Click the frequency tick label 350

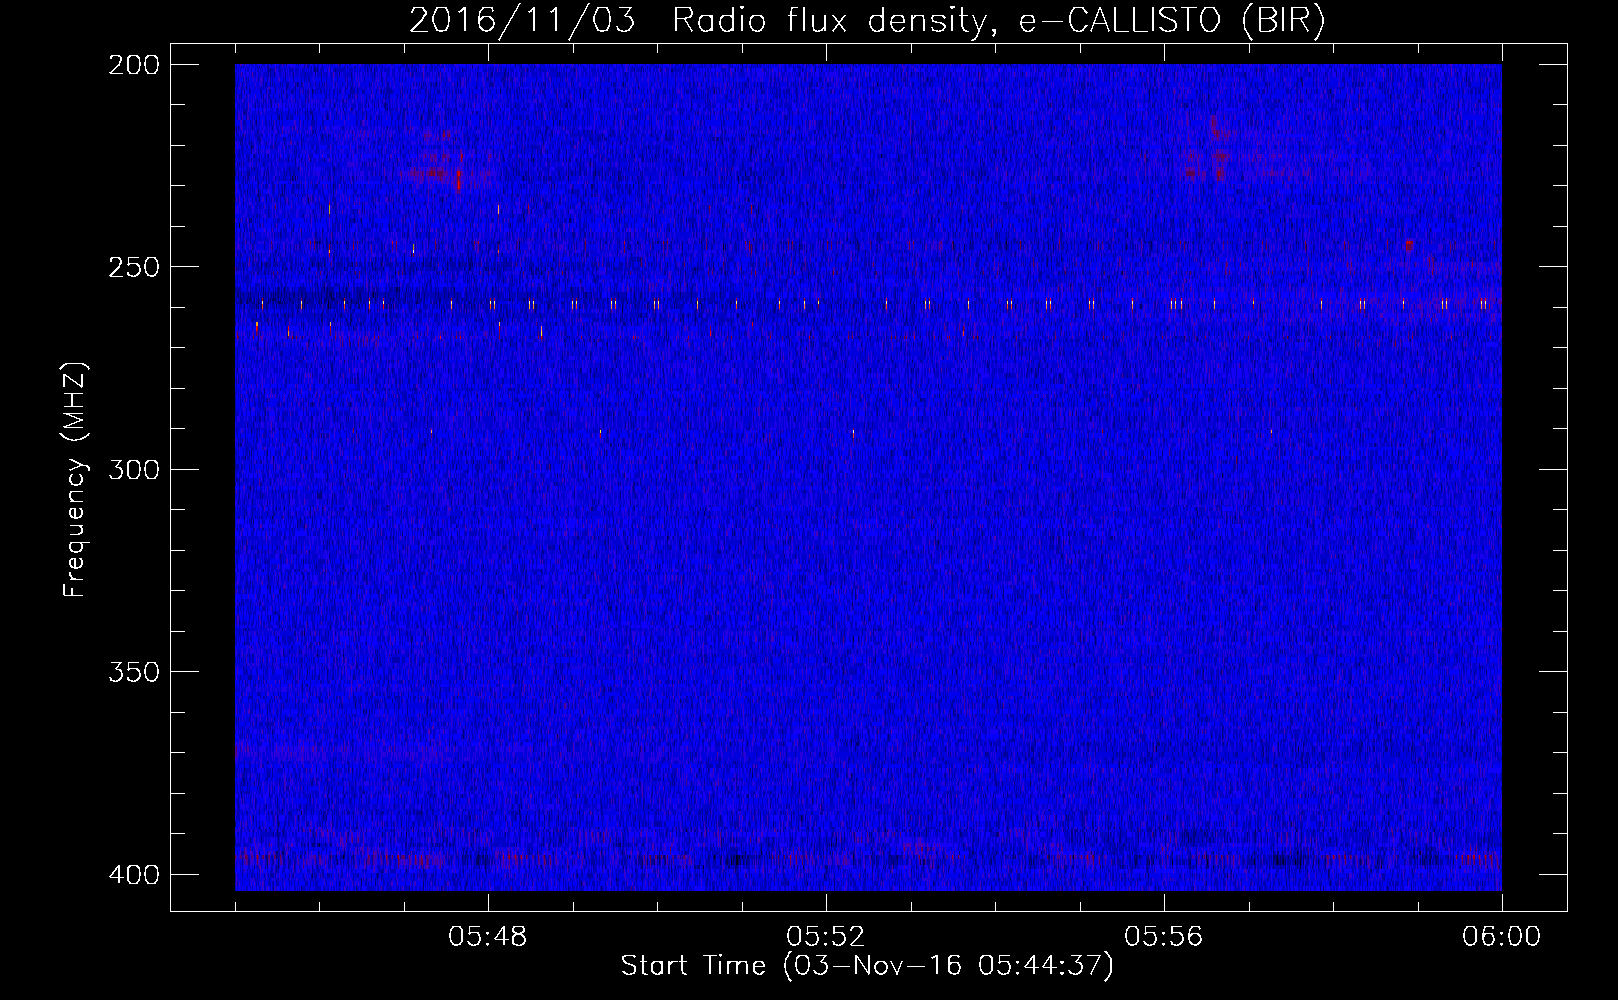(x=134, y=672)
